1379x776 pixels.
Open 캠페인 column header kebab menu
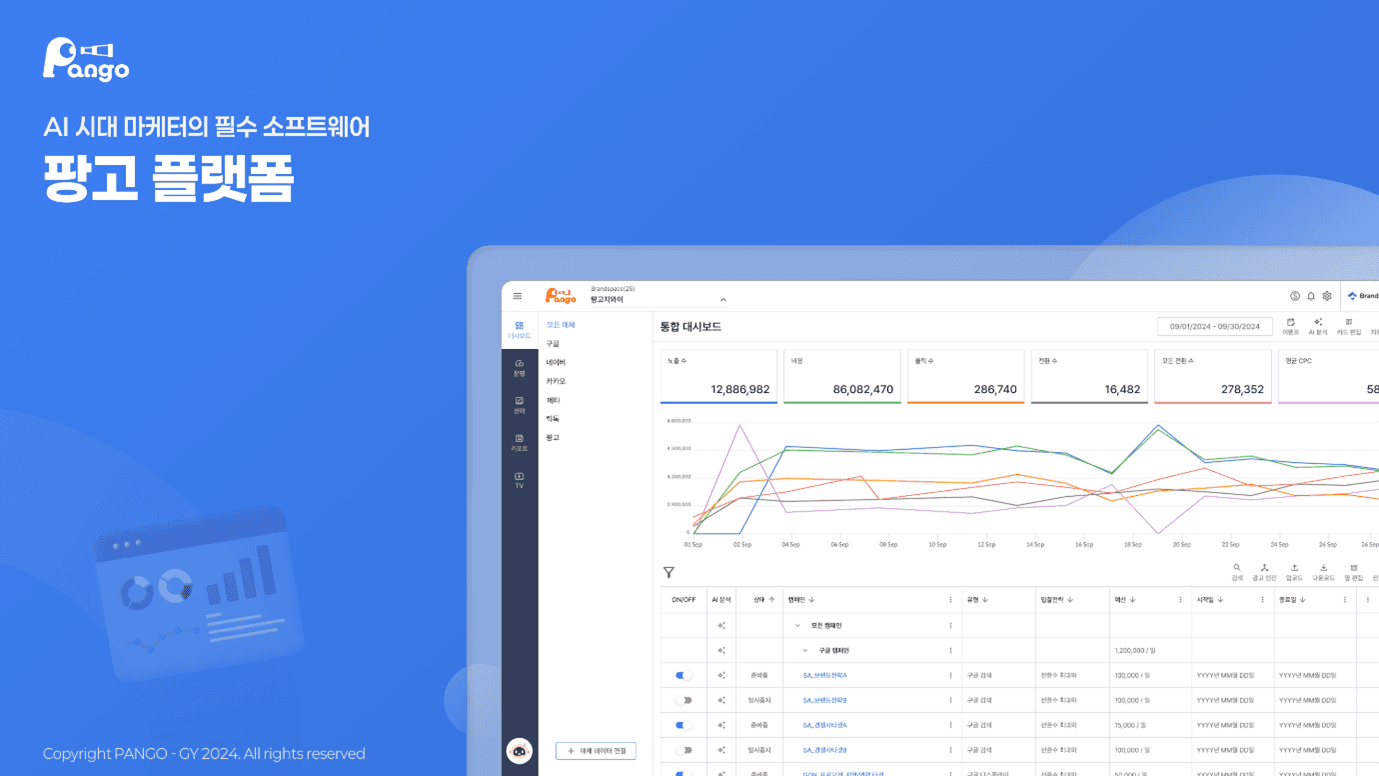pos(950,600)
